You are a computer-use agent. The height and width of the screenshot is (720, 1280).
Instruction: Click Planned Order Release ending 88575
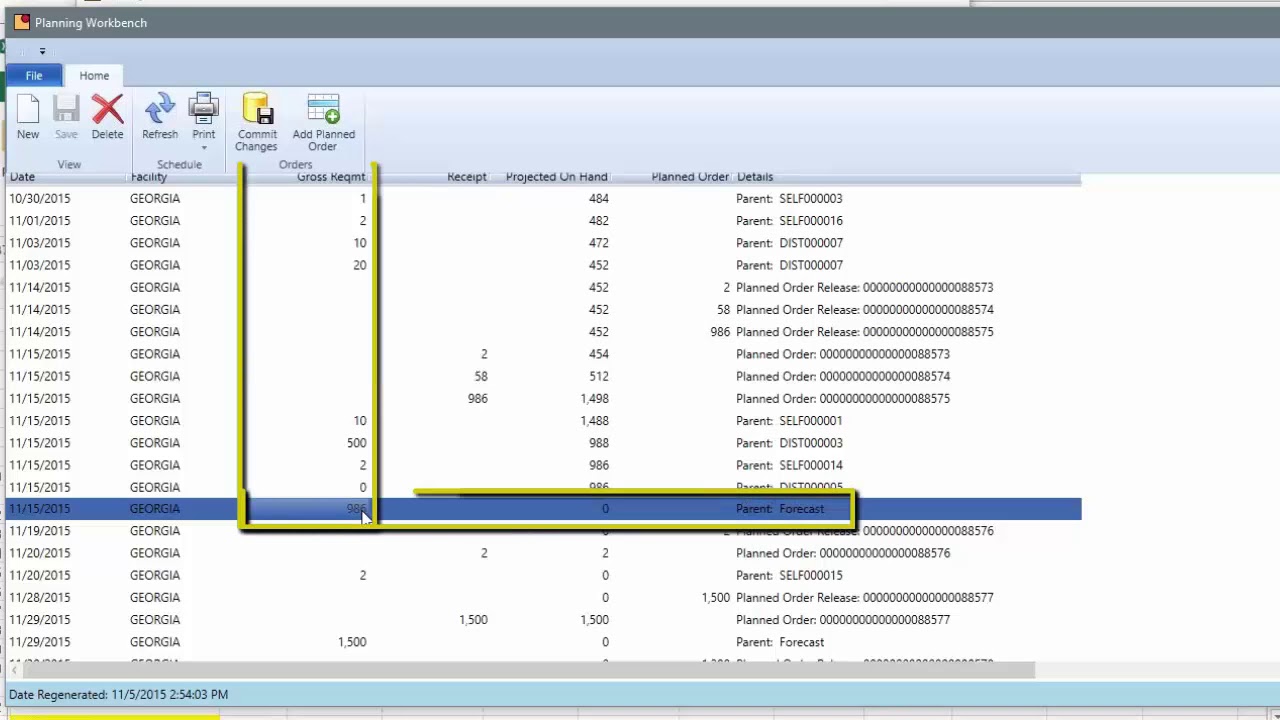tap(864, 332)
